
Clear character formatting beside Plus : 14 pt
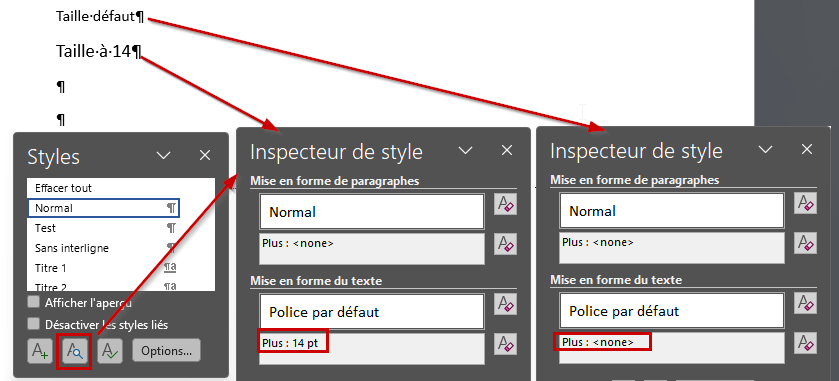(506, 343)
